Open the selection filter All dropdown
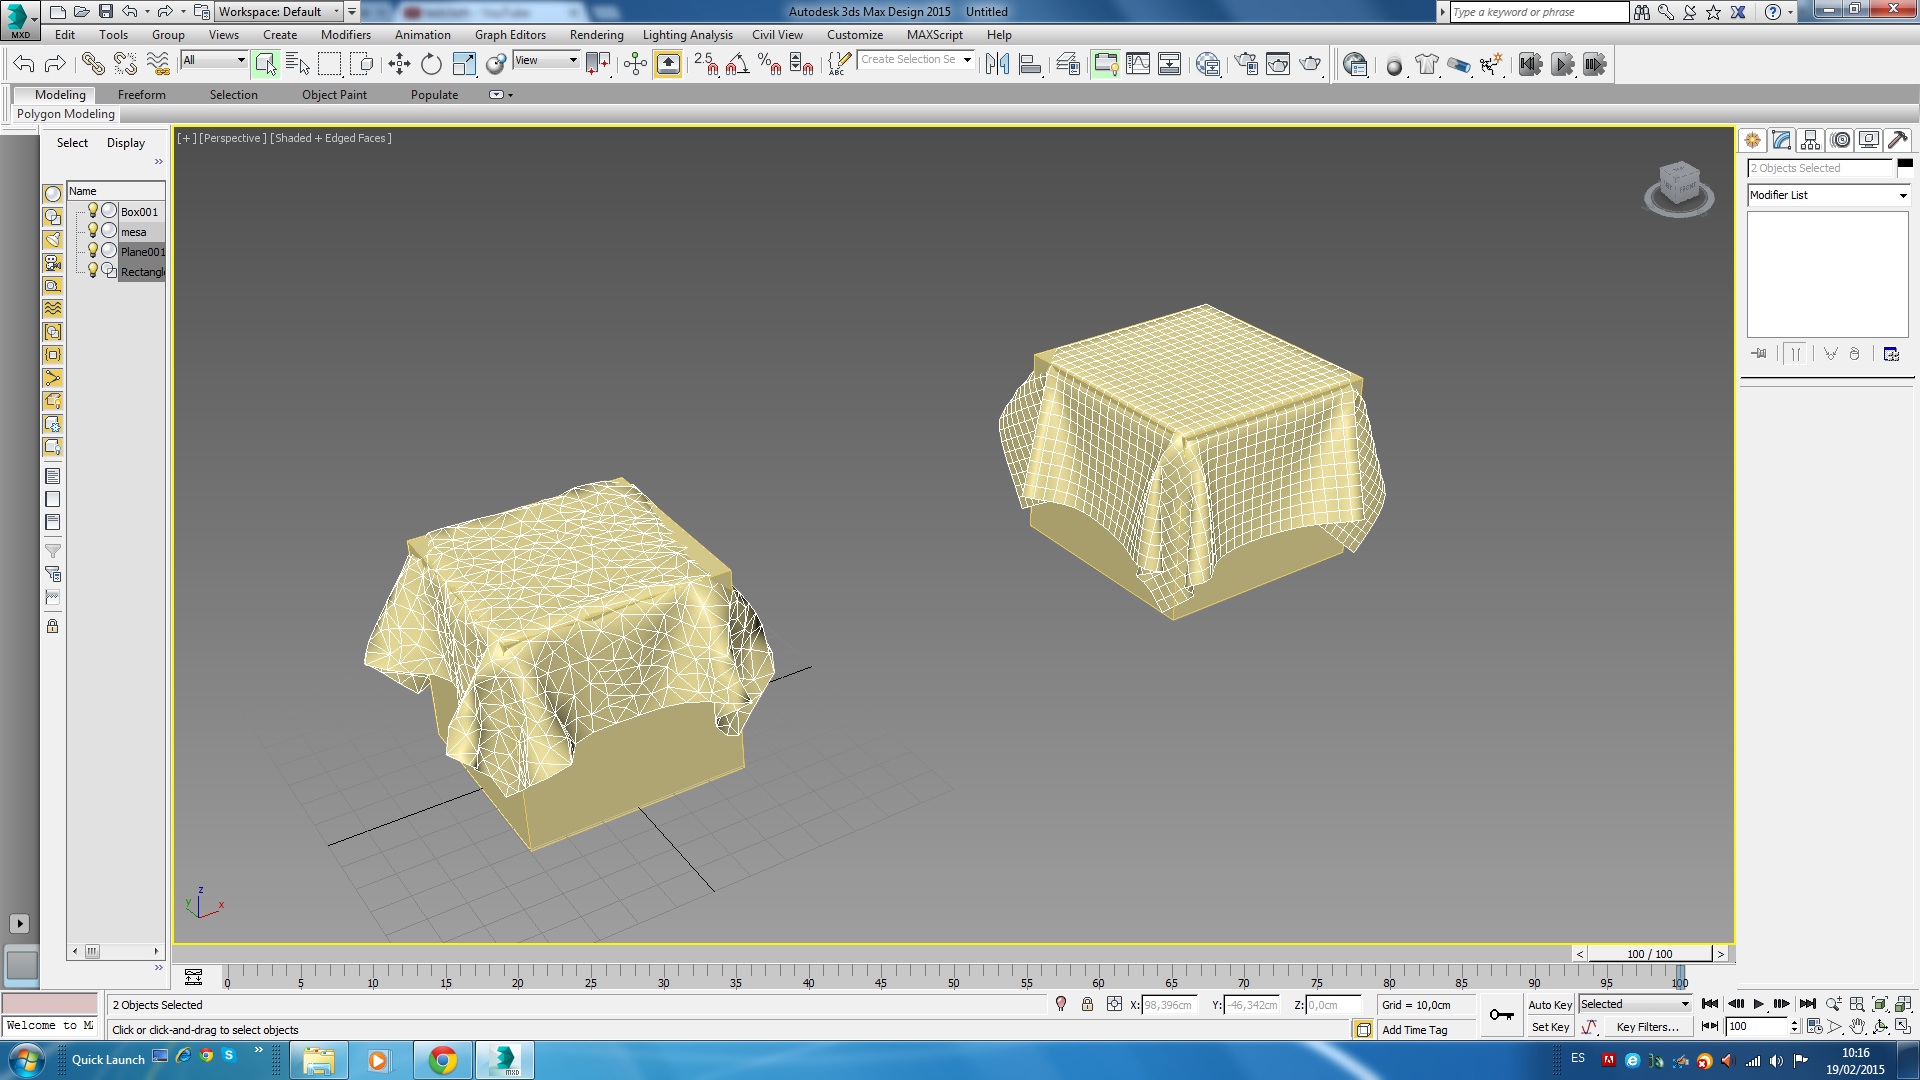Screen dimensions: 1920x1080 (x=214, y=61)
